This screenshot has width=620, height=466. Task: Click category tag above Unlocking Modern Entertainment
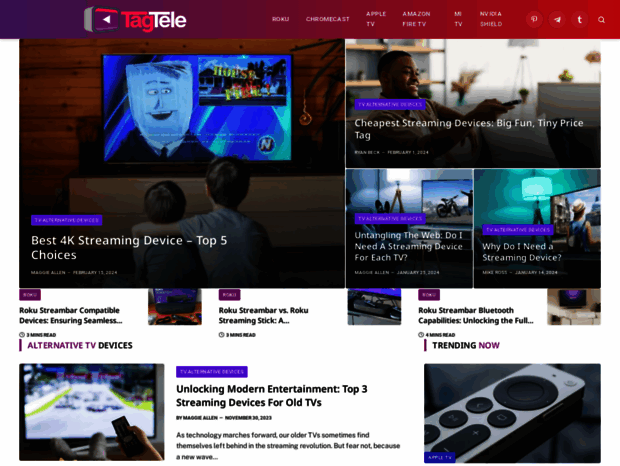(212, 372)
